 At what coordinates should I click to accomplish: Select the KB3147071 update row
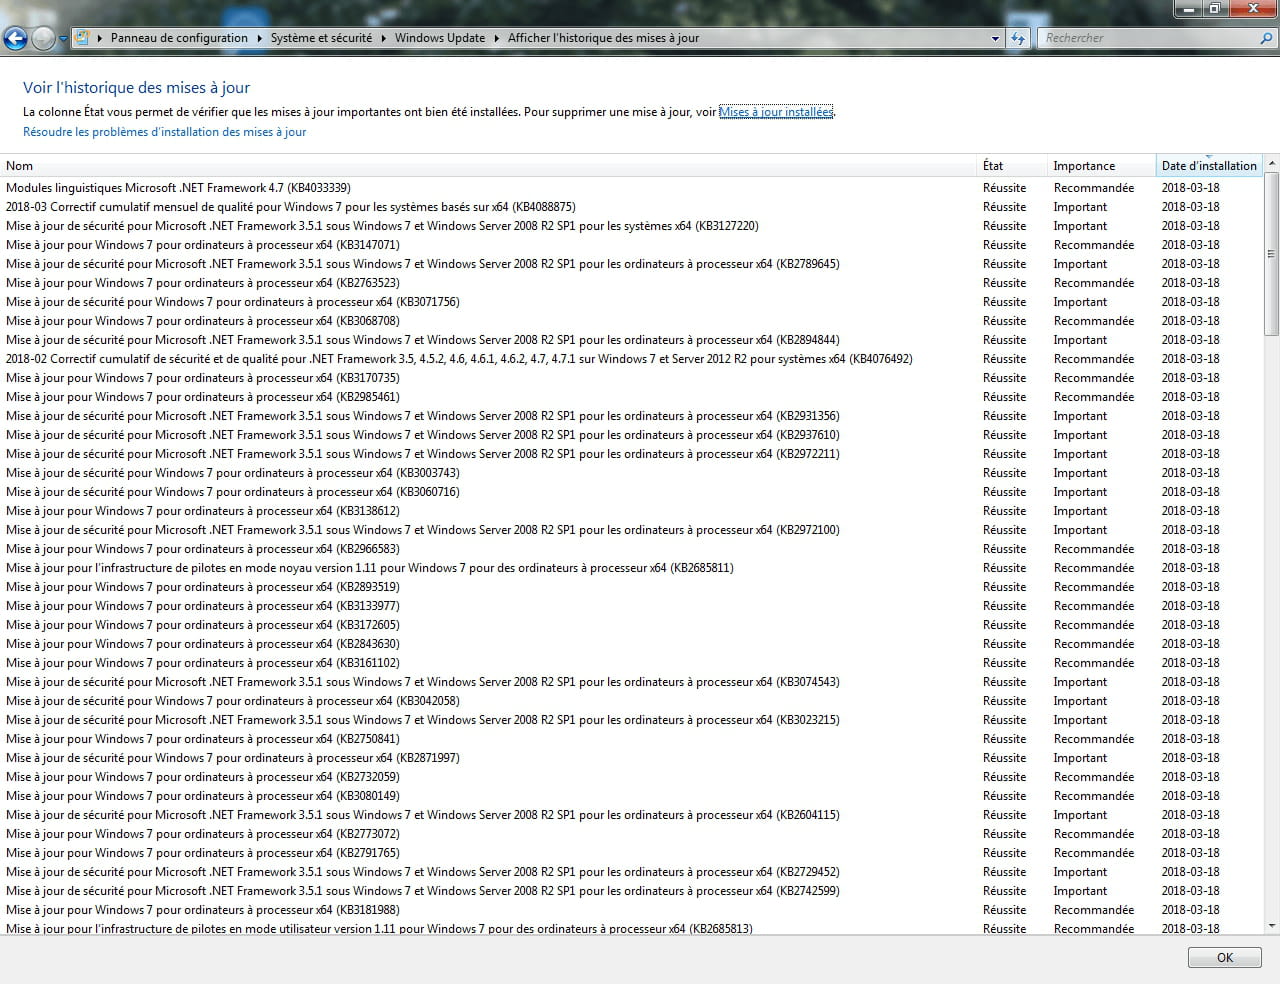pyautogui.click(x=632, y=245)
